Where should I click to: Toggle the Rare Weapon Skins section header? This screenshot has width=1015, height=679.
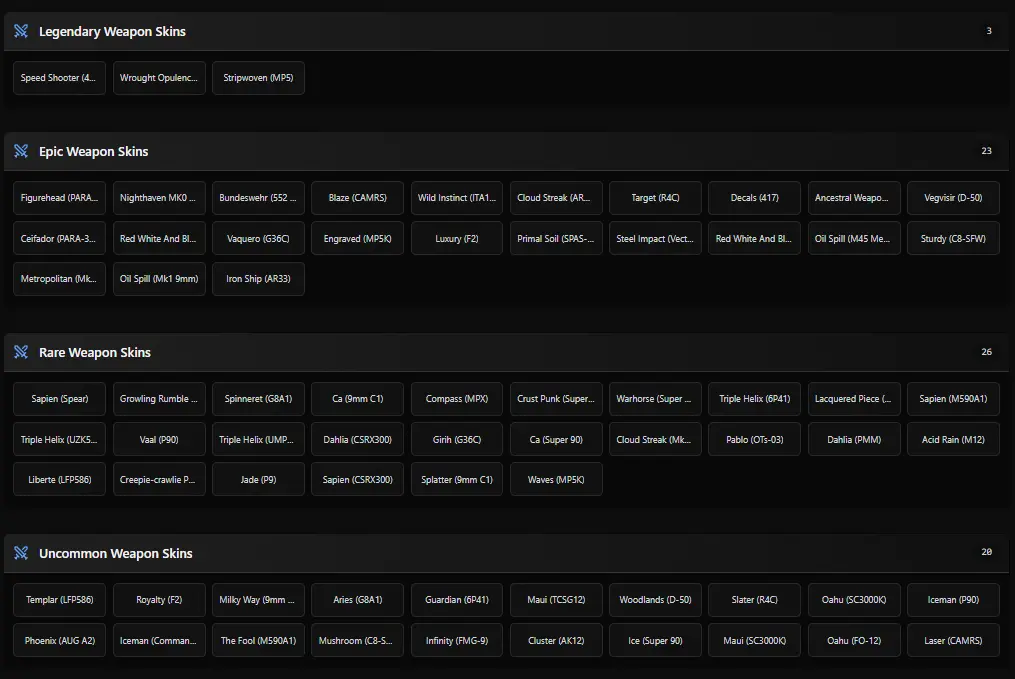tap(500, 352)
